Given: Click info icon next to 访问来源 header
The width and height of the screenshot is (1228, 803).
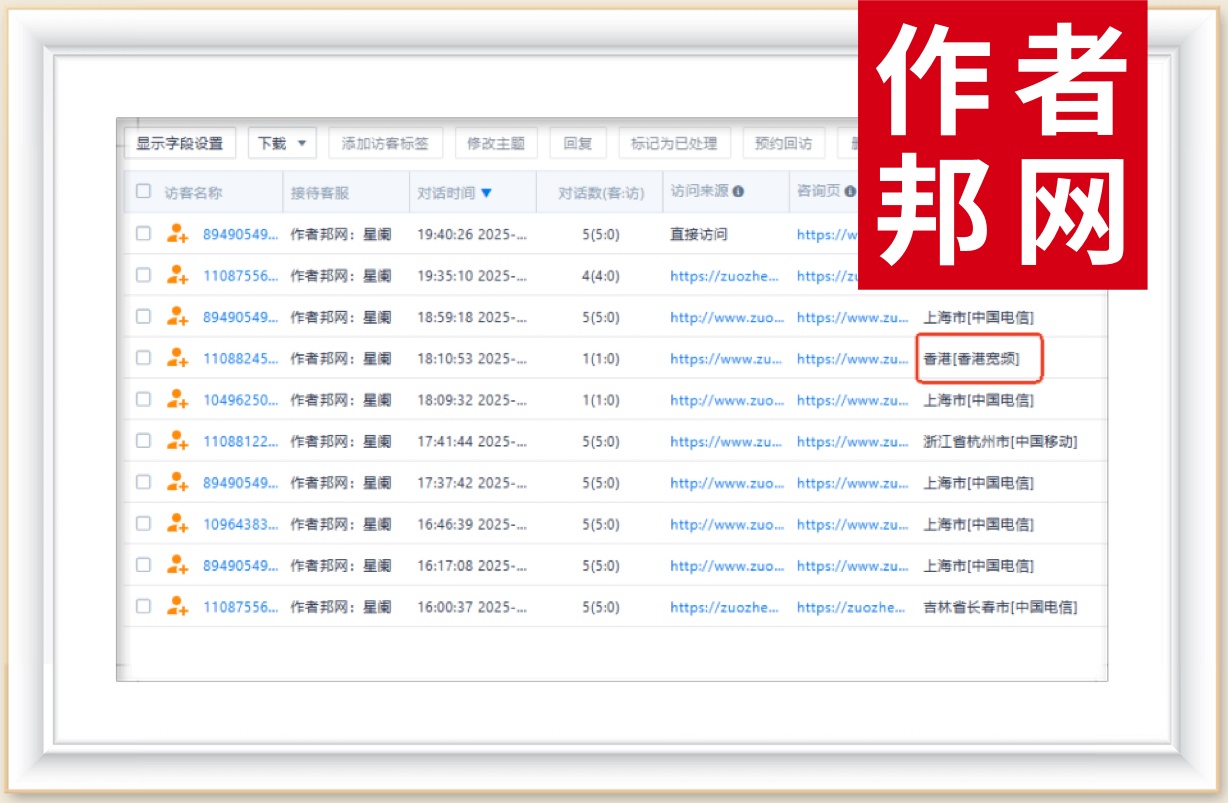Looking at the screenshot, I should [x=738, y=192].
